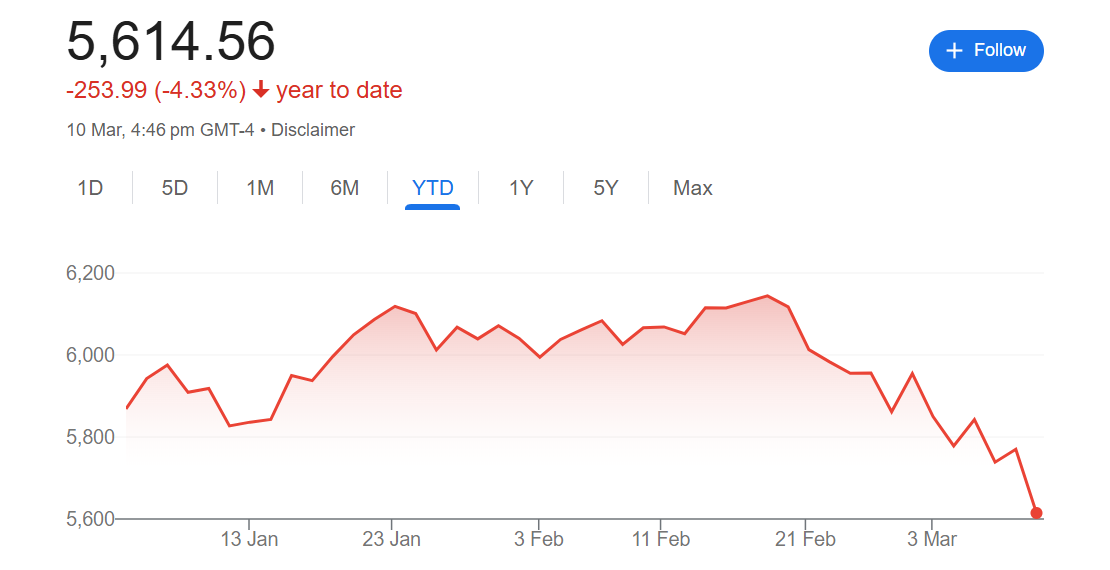Click the 13 Jan date label

pyautogui.click(x=249, y=540)
